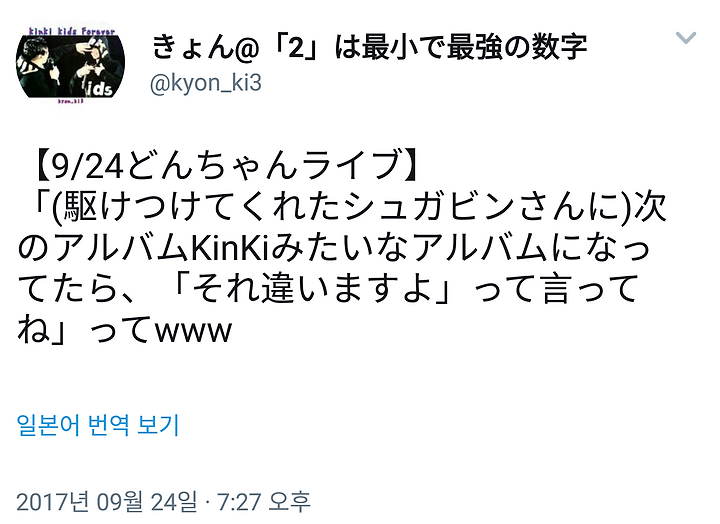Open the tweet options chevron menu
The height and width of the screenshot is (524, 720).
coord(686,37)
